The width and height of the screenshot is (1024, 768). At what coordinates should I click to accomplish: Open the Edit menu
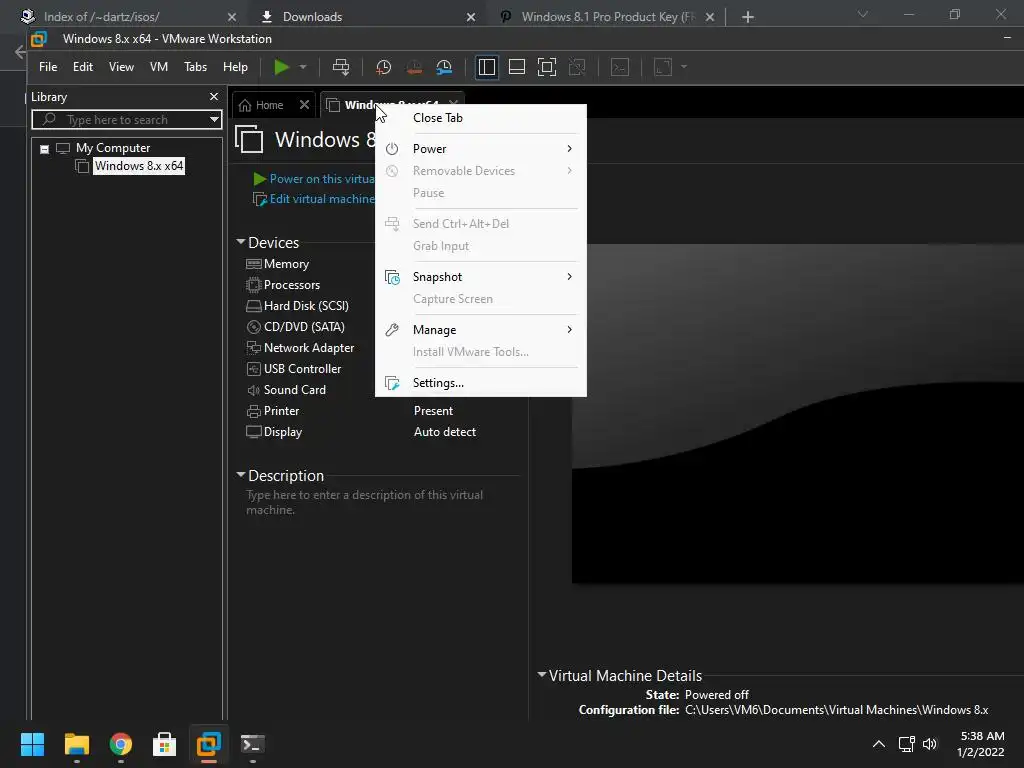pyautogui.click(x=82, y=67)
